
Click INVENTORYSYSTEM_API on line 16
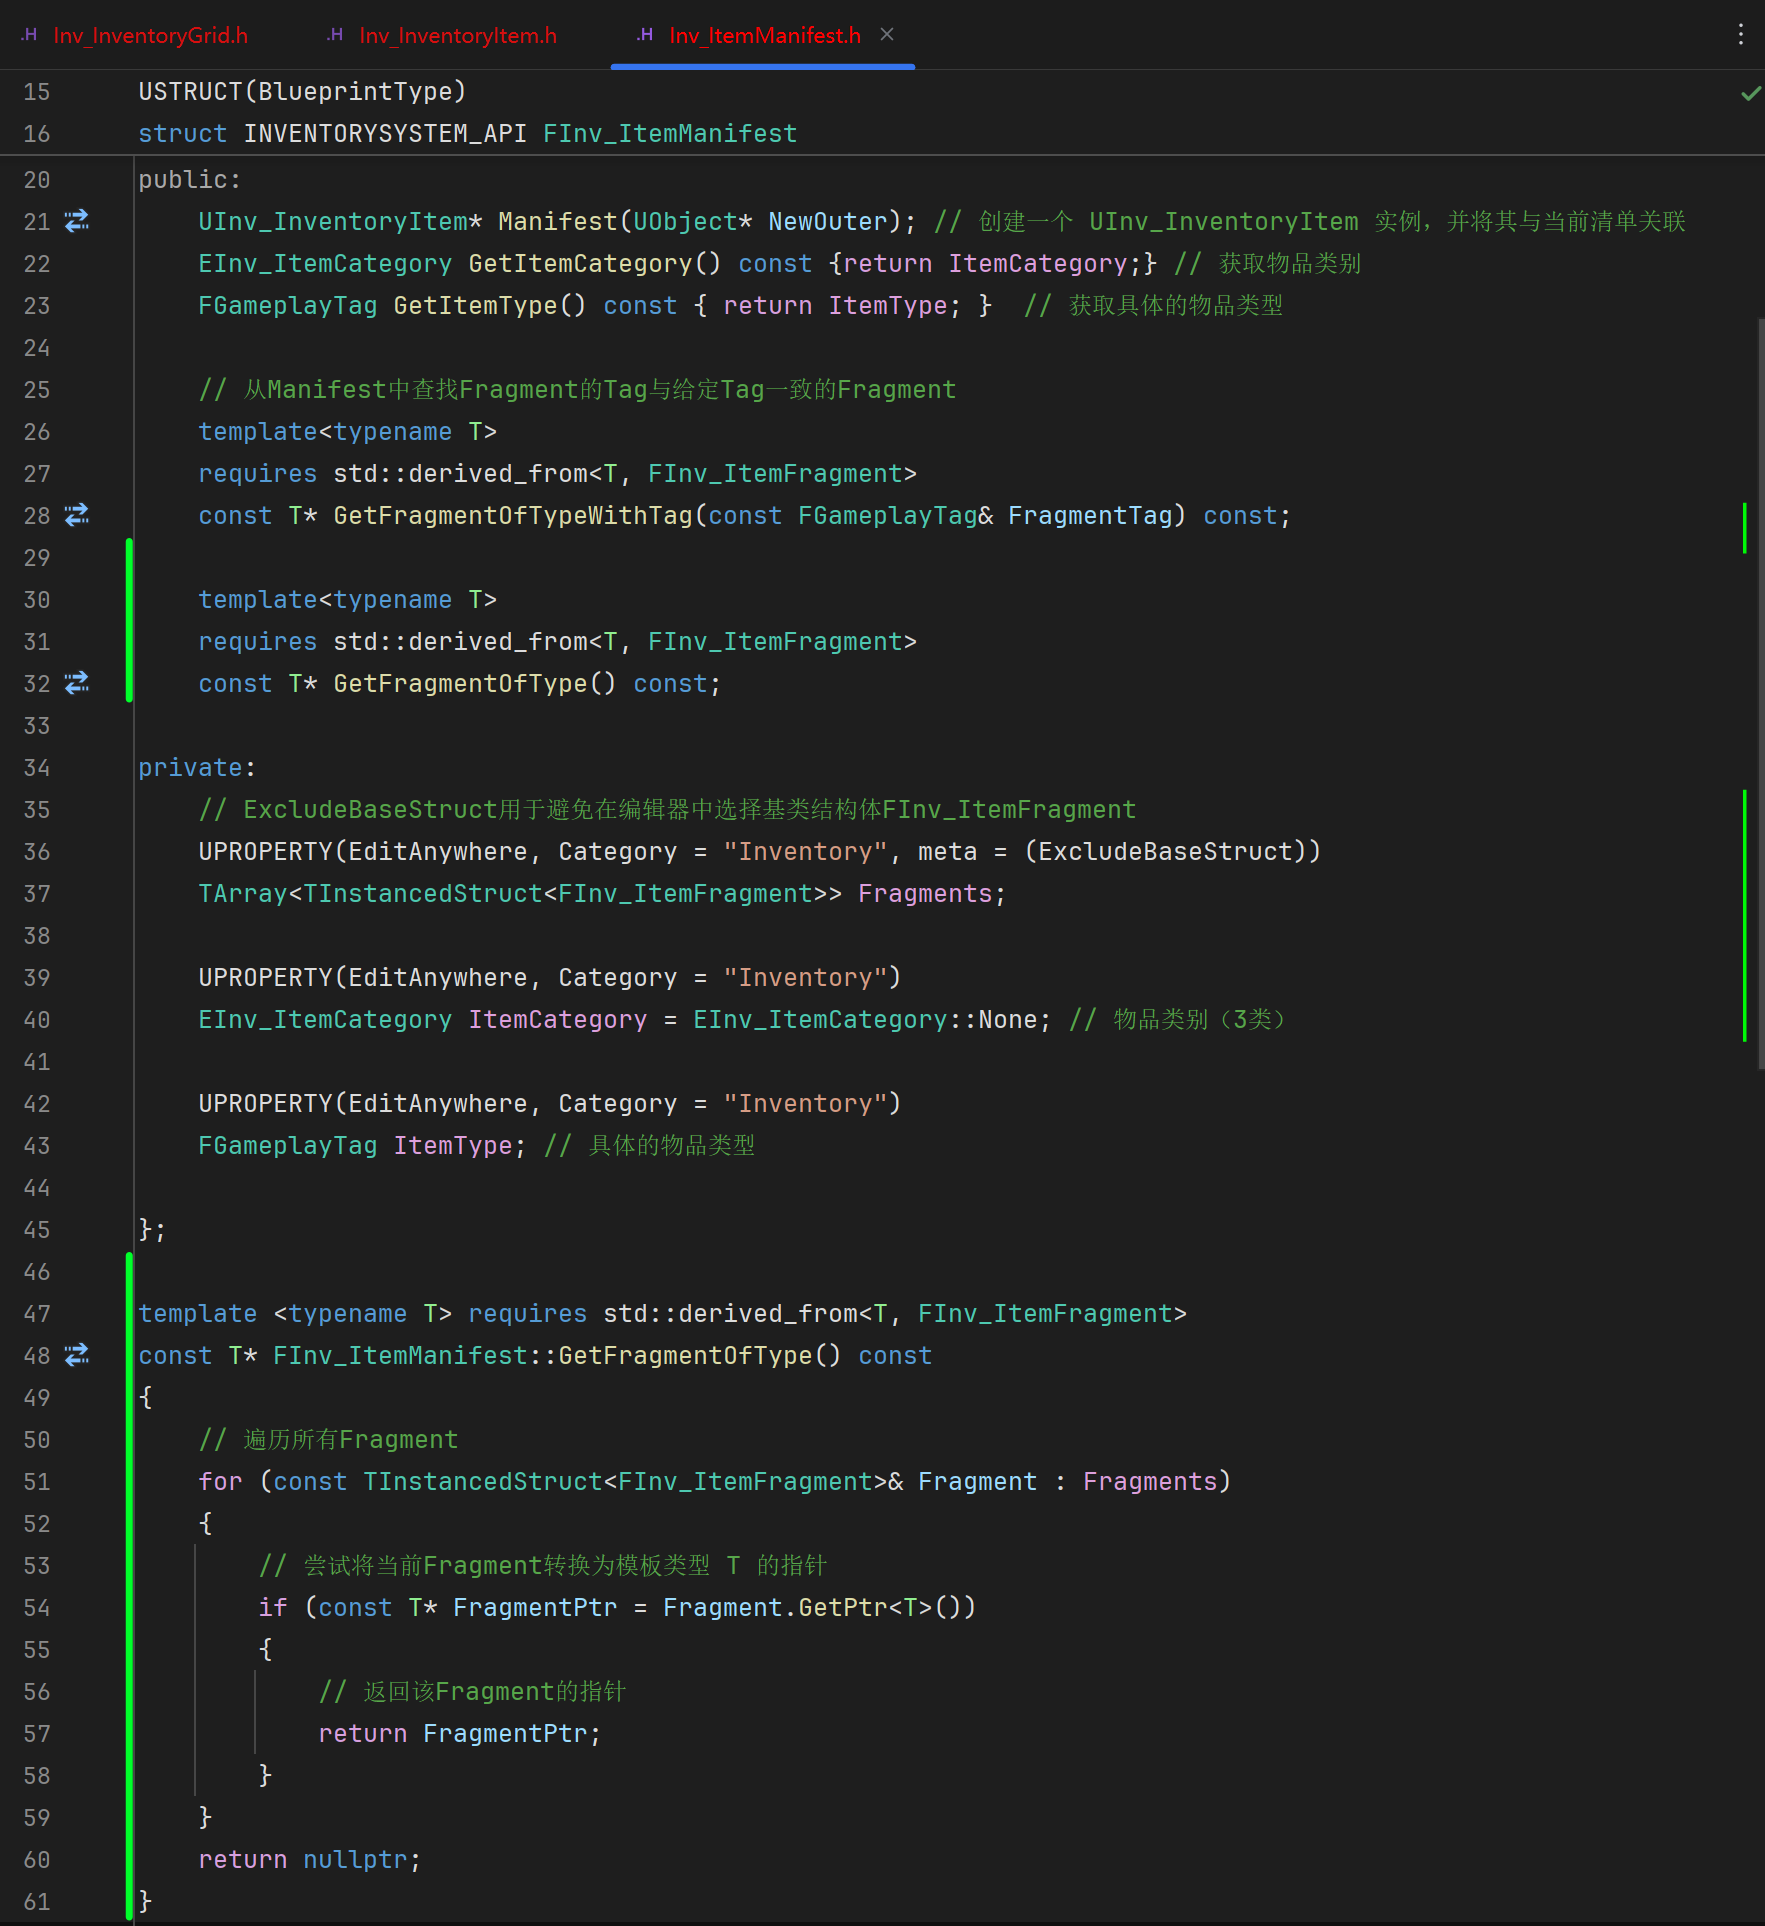click(385, 134)
